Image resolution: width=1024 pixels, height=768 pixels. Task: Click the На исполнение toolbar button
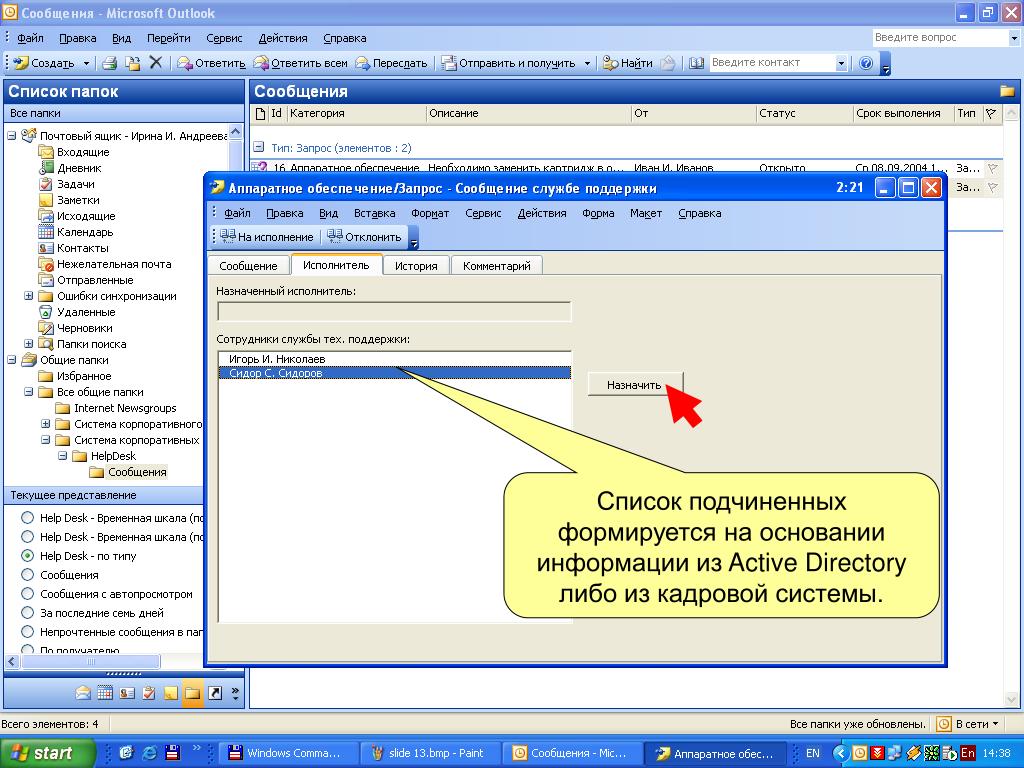pos(267,237)
